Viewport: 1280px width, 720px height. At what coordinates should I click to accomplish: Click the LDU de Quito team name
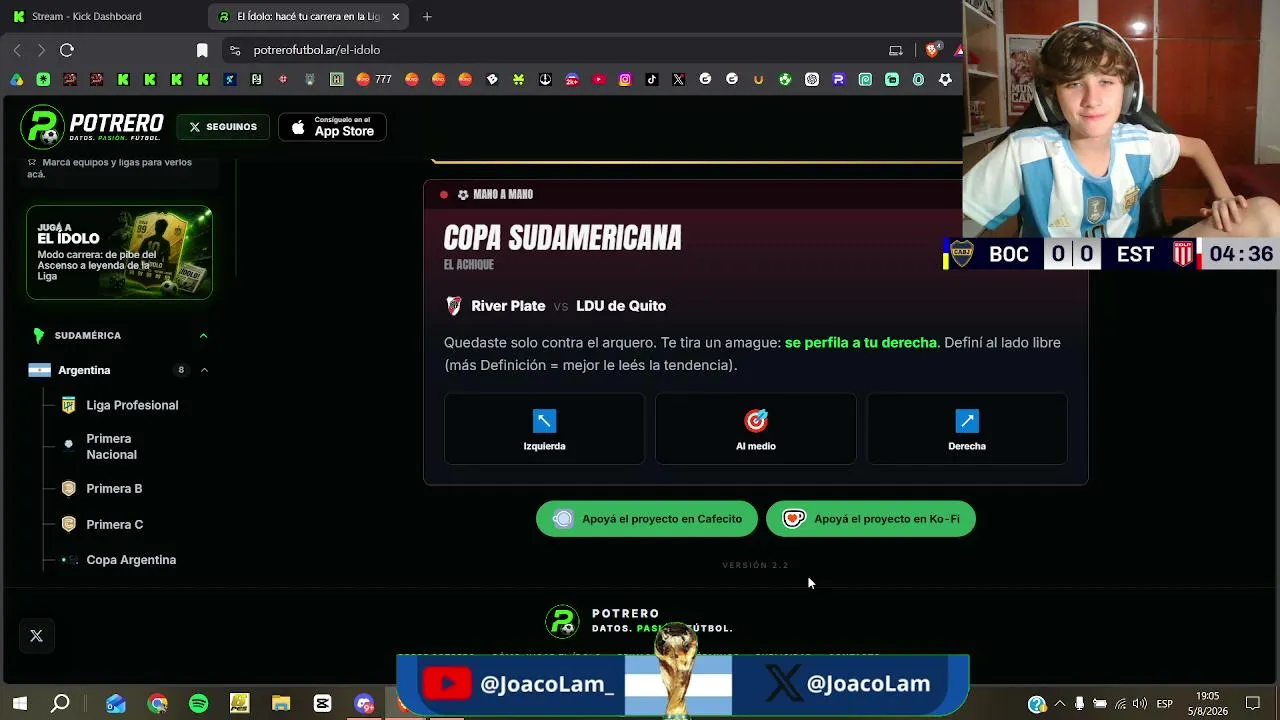pos(621,306)
